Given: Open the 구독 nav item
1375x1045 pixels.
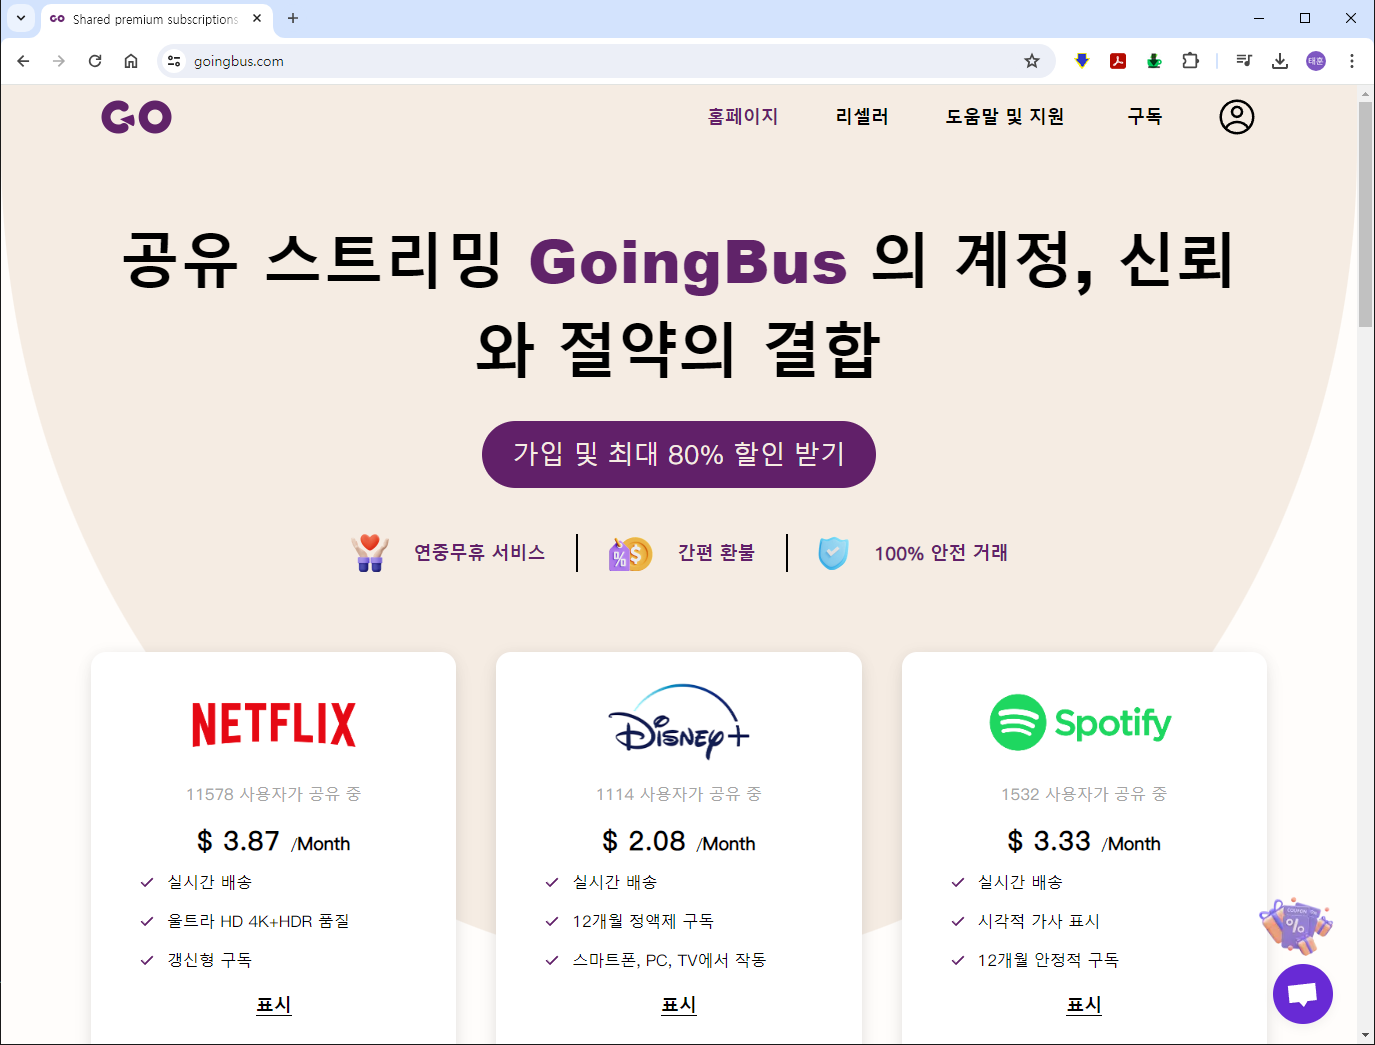Looking at the screenshot, I should (x=1145, y=116).
